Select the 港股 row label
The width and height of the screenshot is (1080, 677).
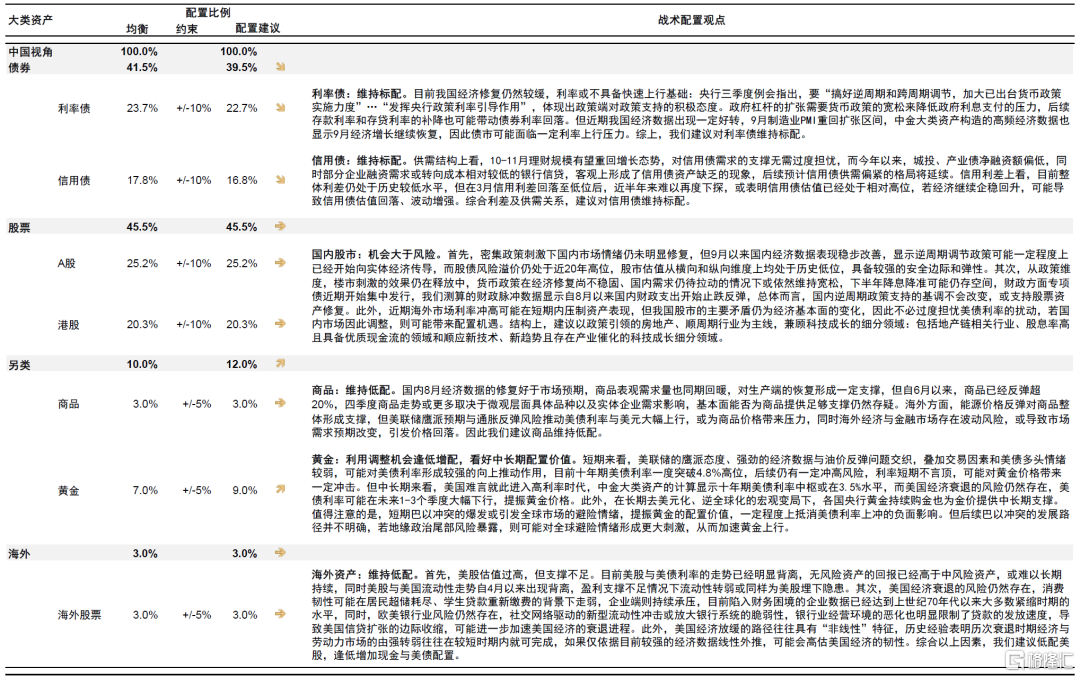pyautogui.click(x=68, y=324)
